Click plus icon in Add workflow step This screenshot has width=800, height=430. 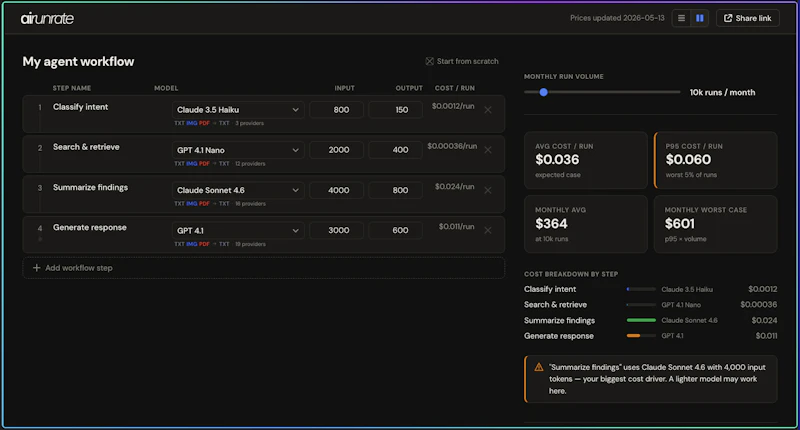36,268
